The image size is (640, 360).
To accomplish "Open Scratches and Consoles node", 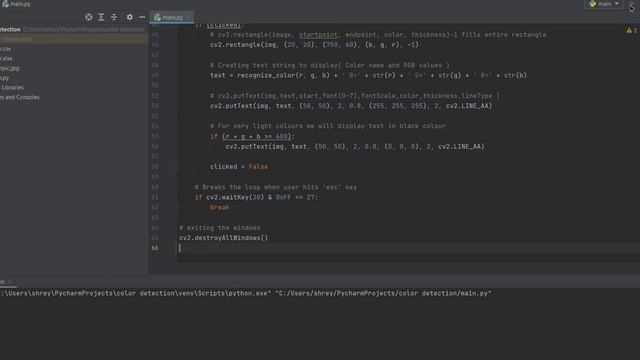I will tap(20, 97).
